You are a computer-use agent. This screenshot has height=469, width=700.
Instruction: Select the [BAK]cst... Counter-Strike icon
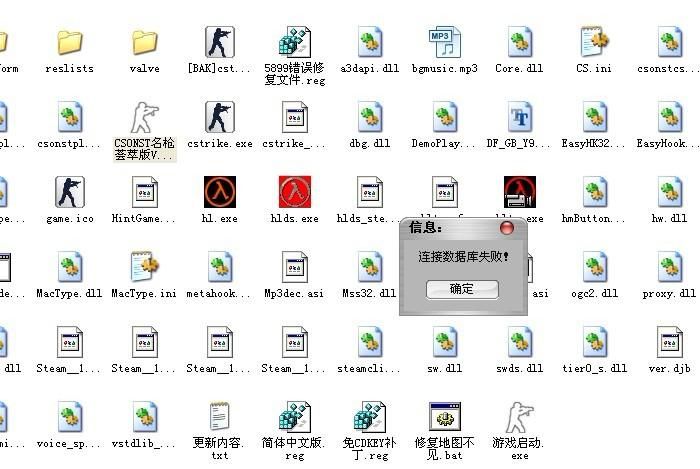(220, 42)
